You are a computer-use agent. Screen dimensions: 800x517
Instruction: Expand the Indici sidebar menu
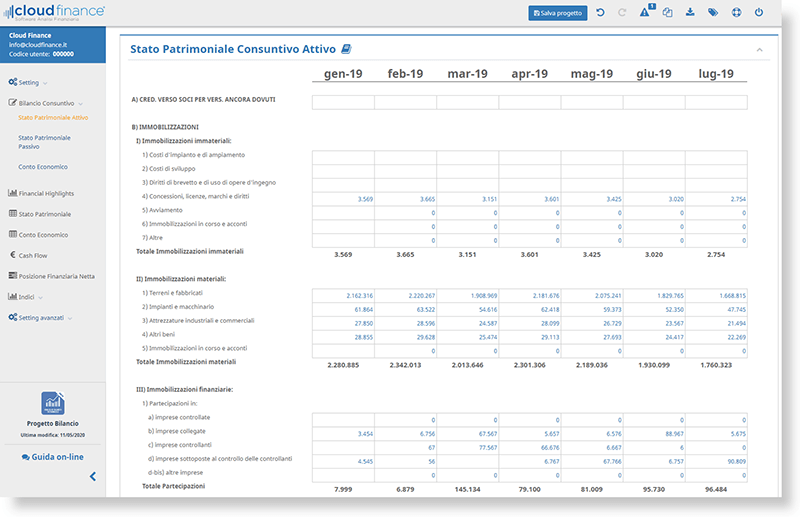26,297
